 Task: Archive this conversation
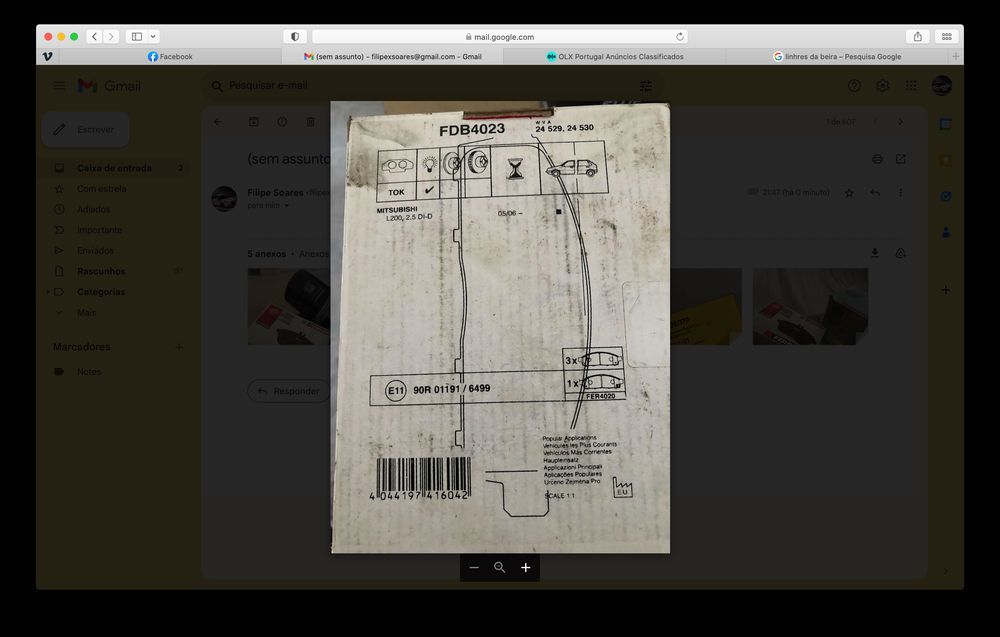(x=254, y=122)
